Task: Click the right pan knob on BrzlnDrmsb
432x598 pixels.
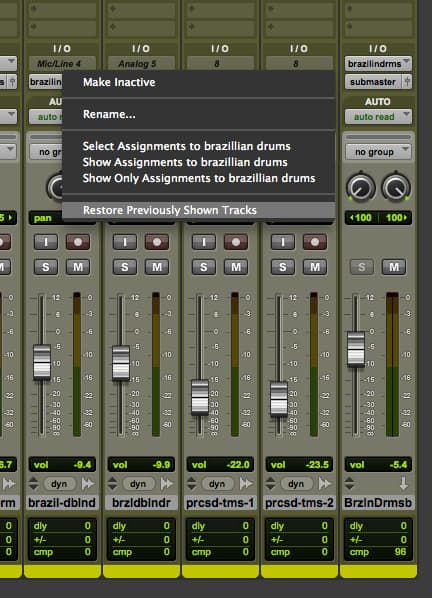Action: (x=396, y=187)
